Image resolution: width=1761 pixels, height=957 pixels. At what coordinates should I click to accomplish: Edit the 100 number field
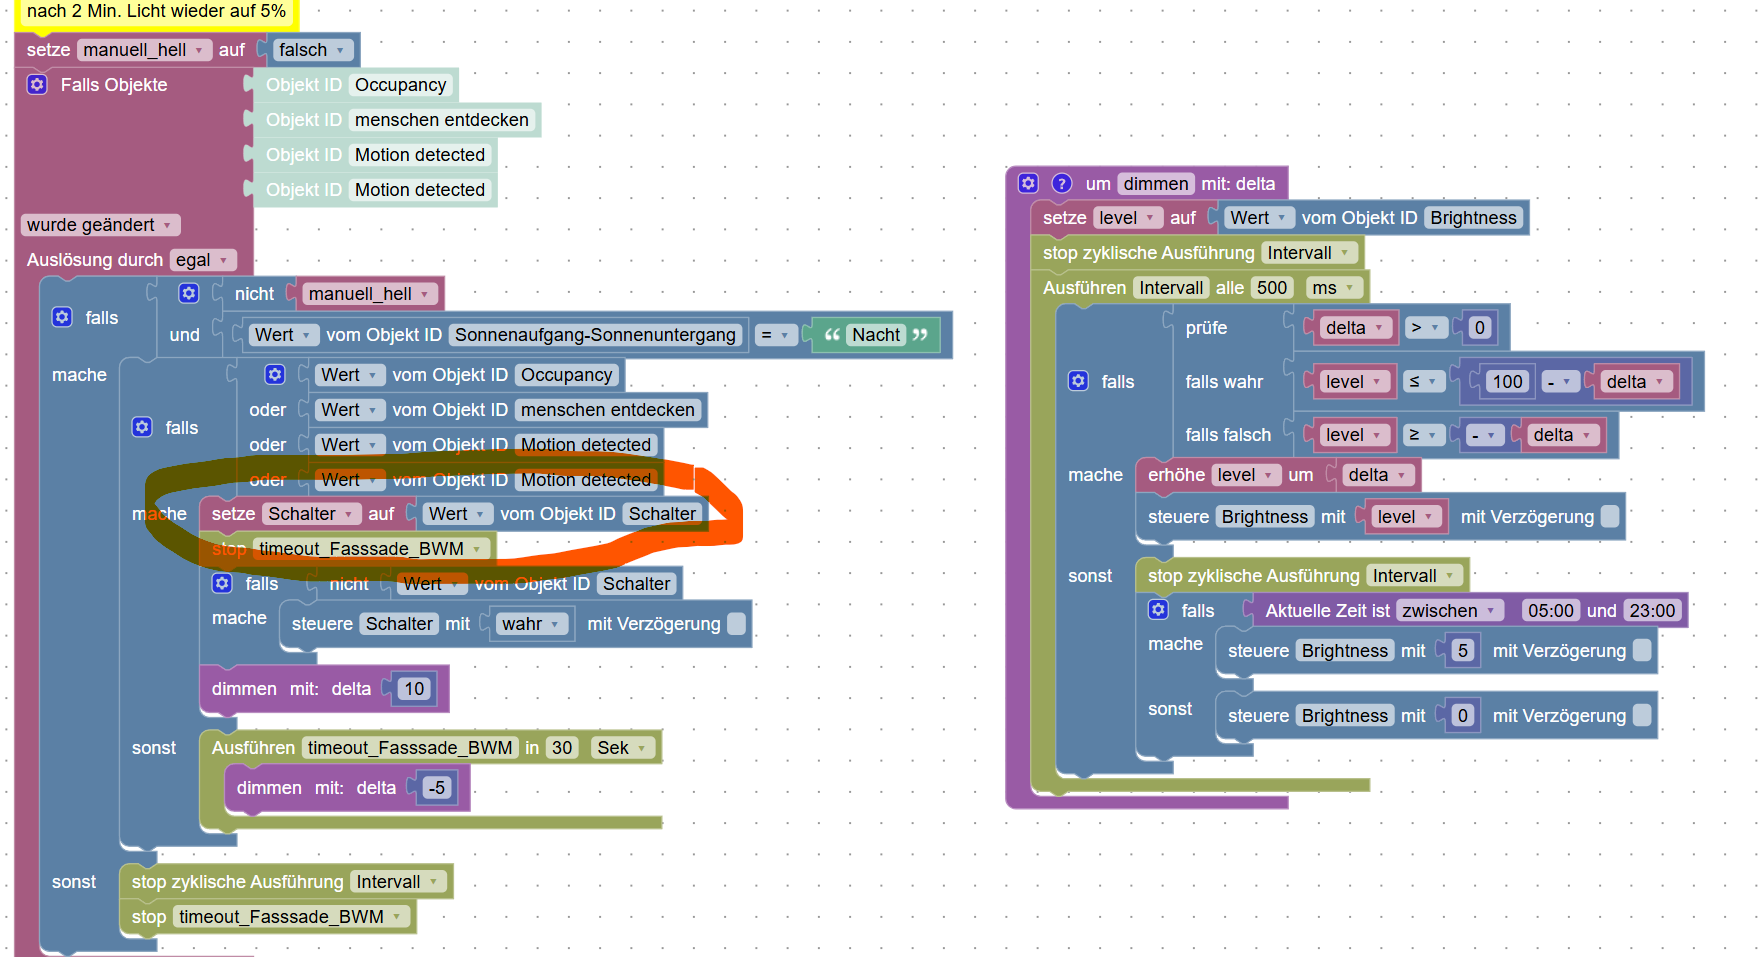(x=1507, y=382)
